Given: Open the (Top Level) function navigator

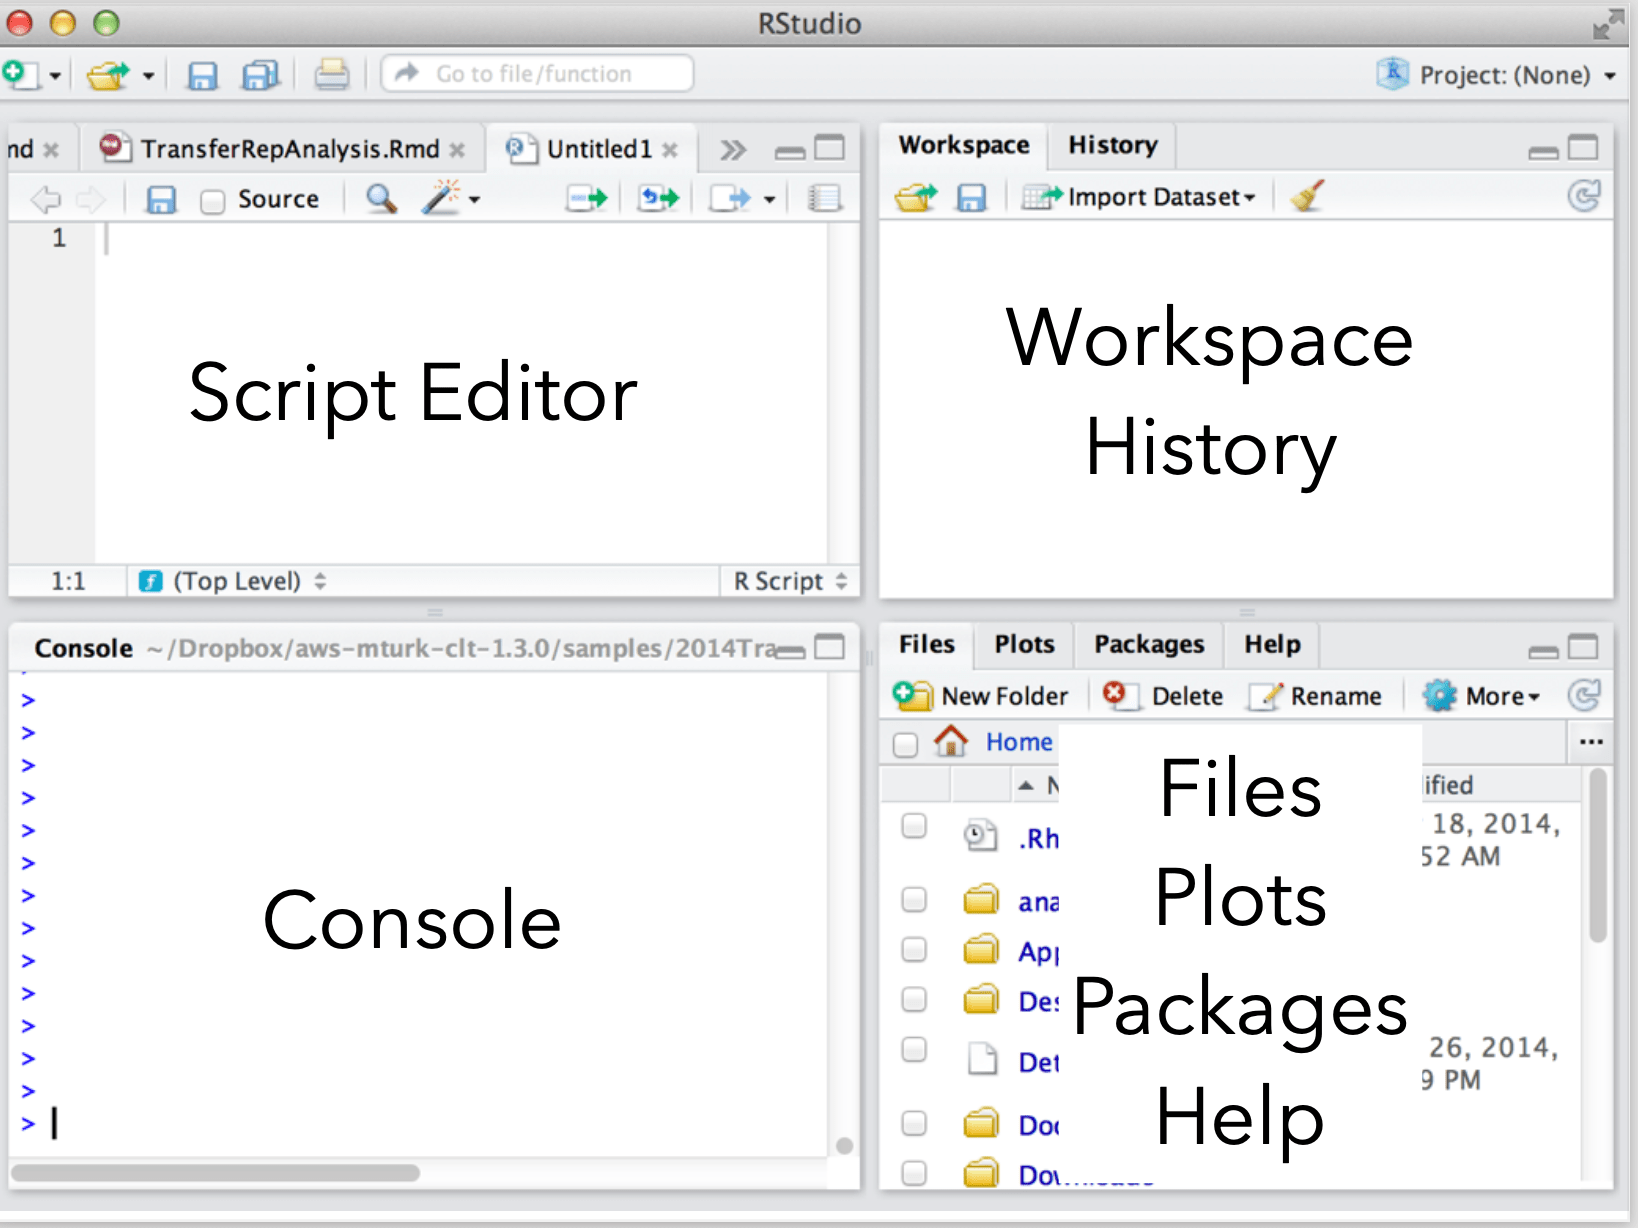Looking at the screenshot, I should tap(233, 581).
